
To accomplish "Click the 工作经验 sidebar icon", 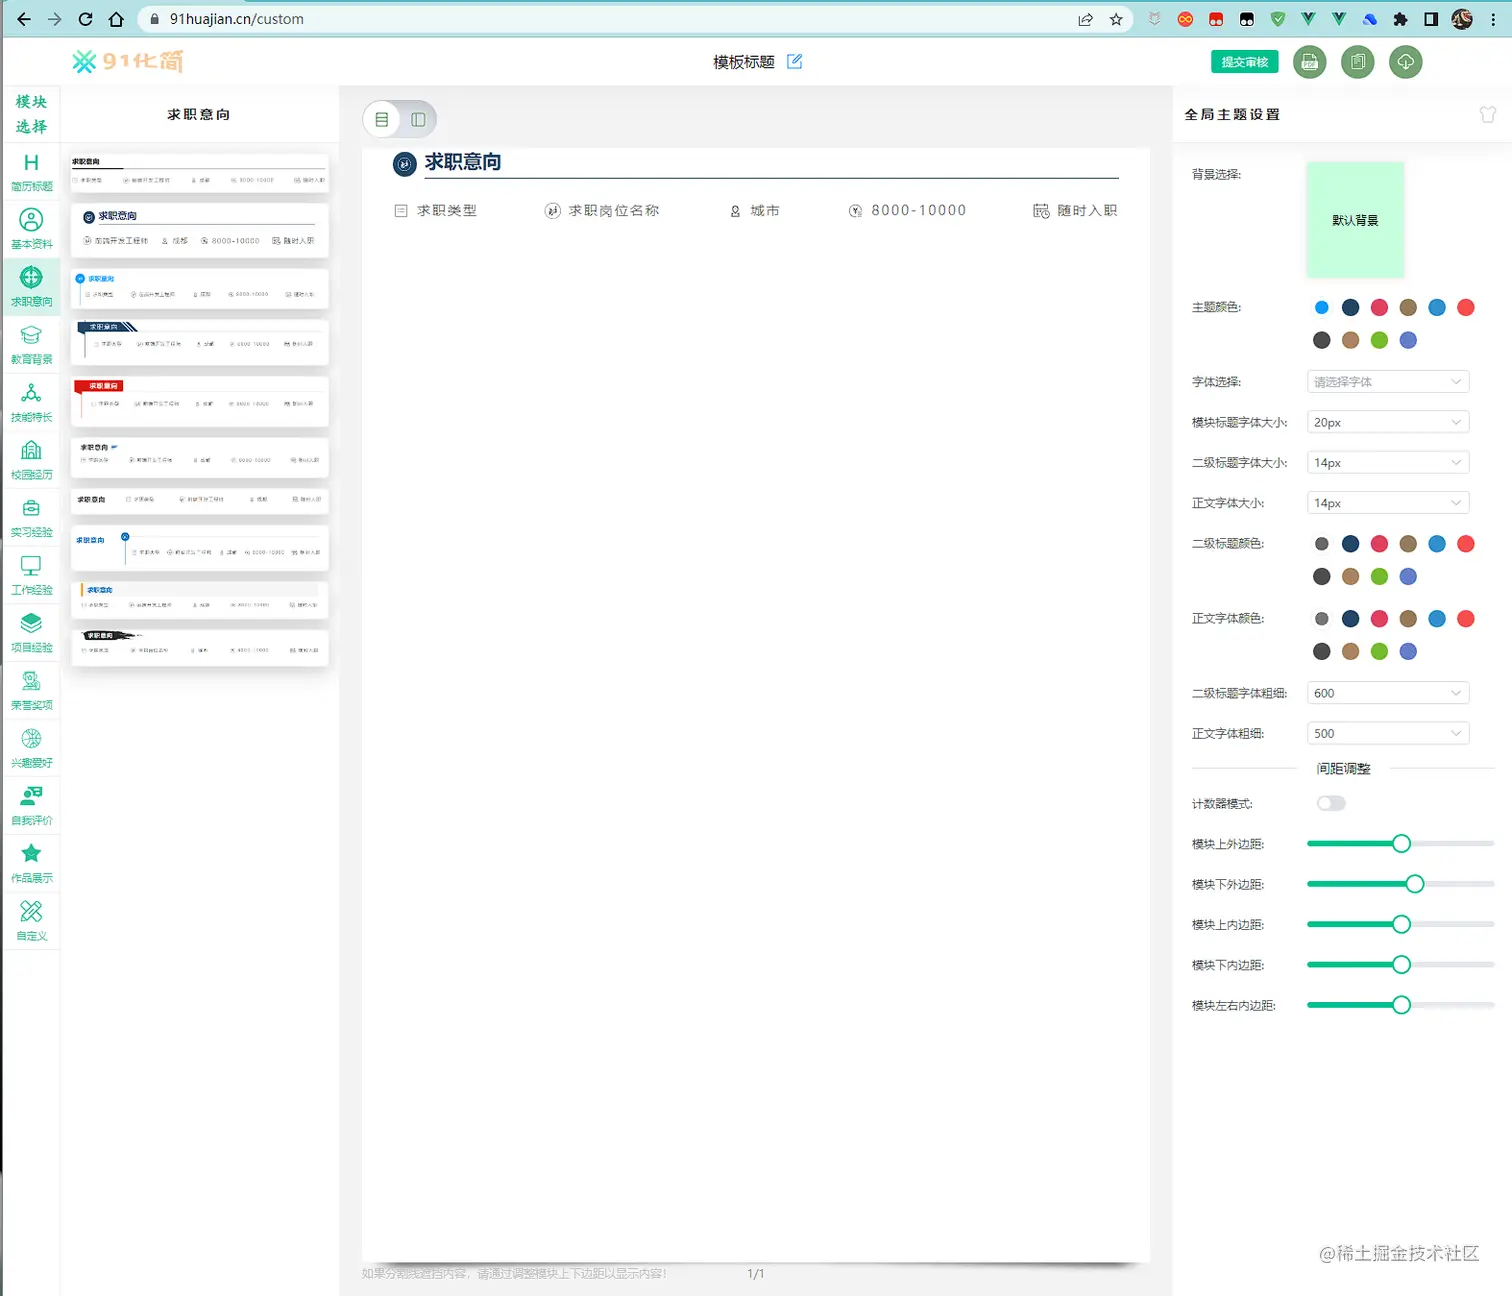I will 31,574.
